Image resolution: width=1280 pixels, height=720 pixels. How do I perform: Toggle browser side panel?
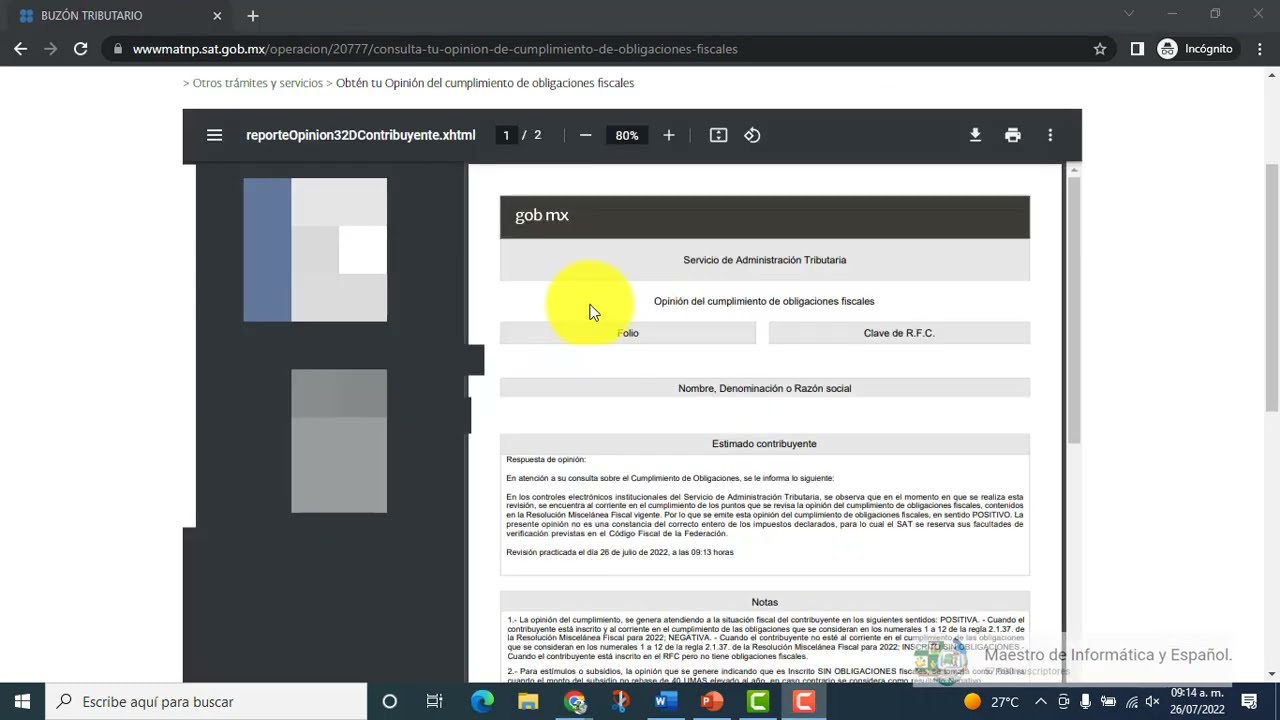coord(1137,48)
